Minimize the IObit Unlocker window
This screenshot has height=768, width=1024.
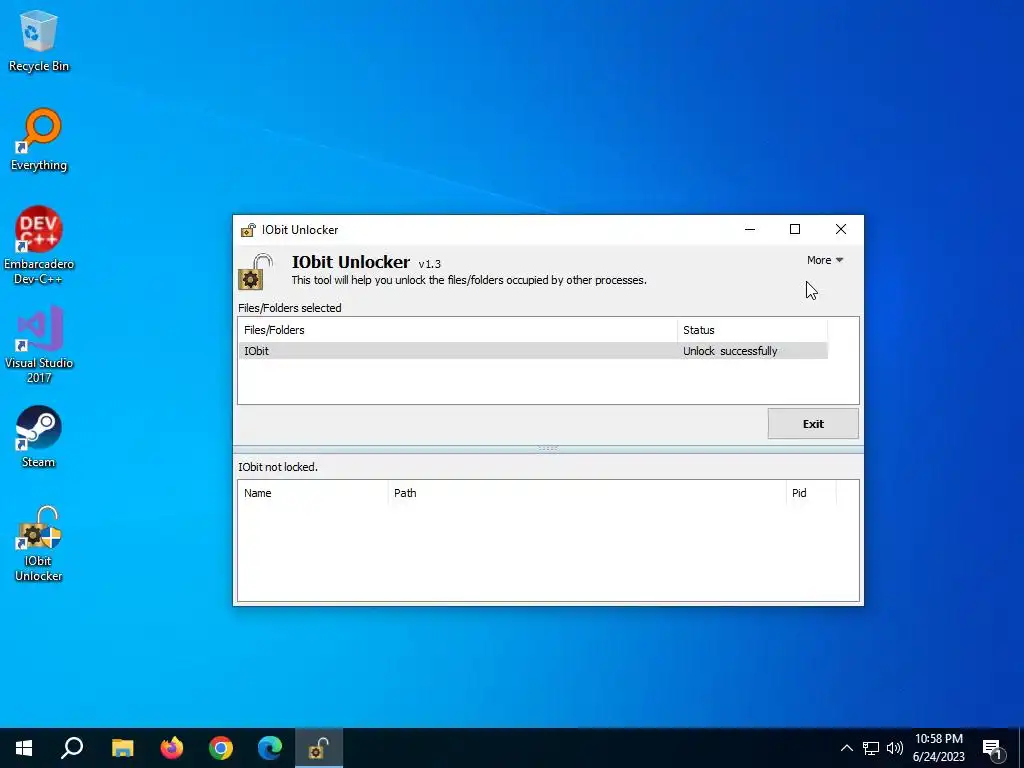[750, 229]
